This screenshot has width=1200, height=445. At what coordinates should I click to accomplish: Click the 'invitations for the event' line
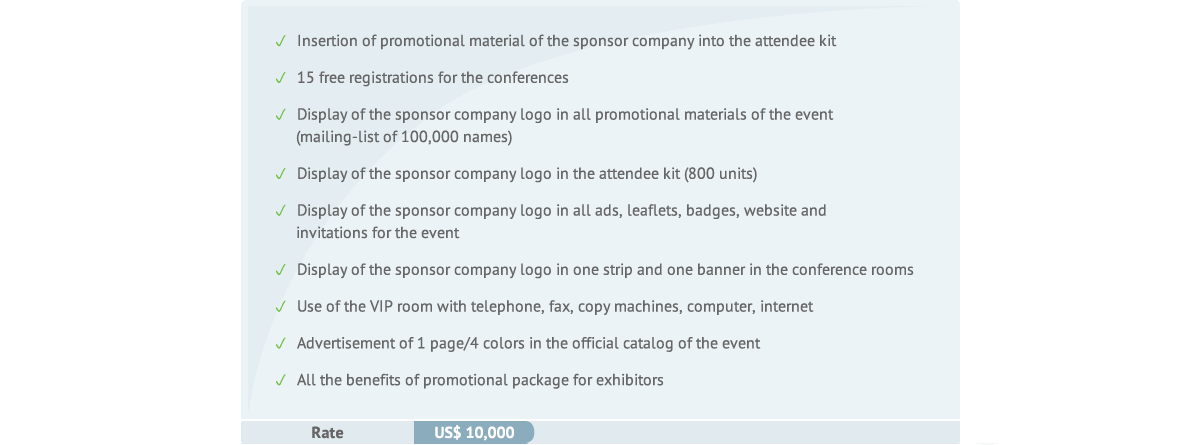coord(378,233)
